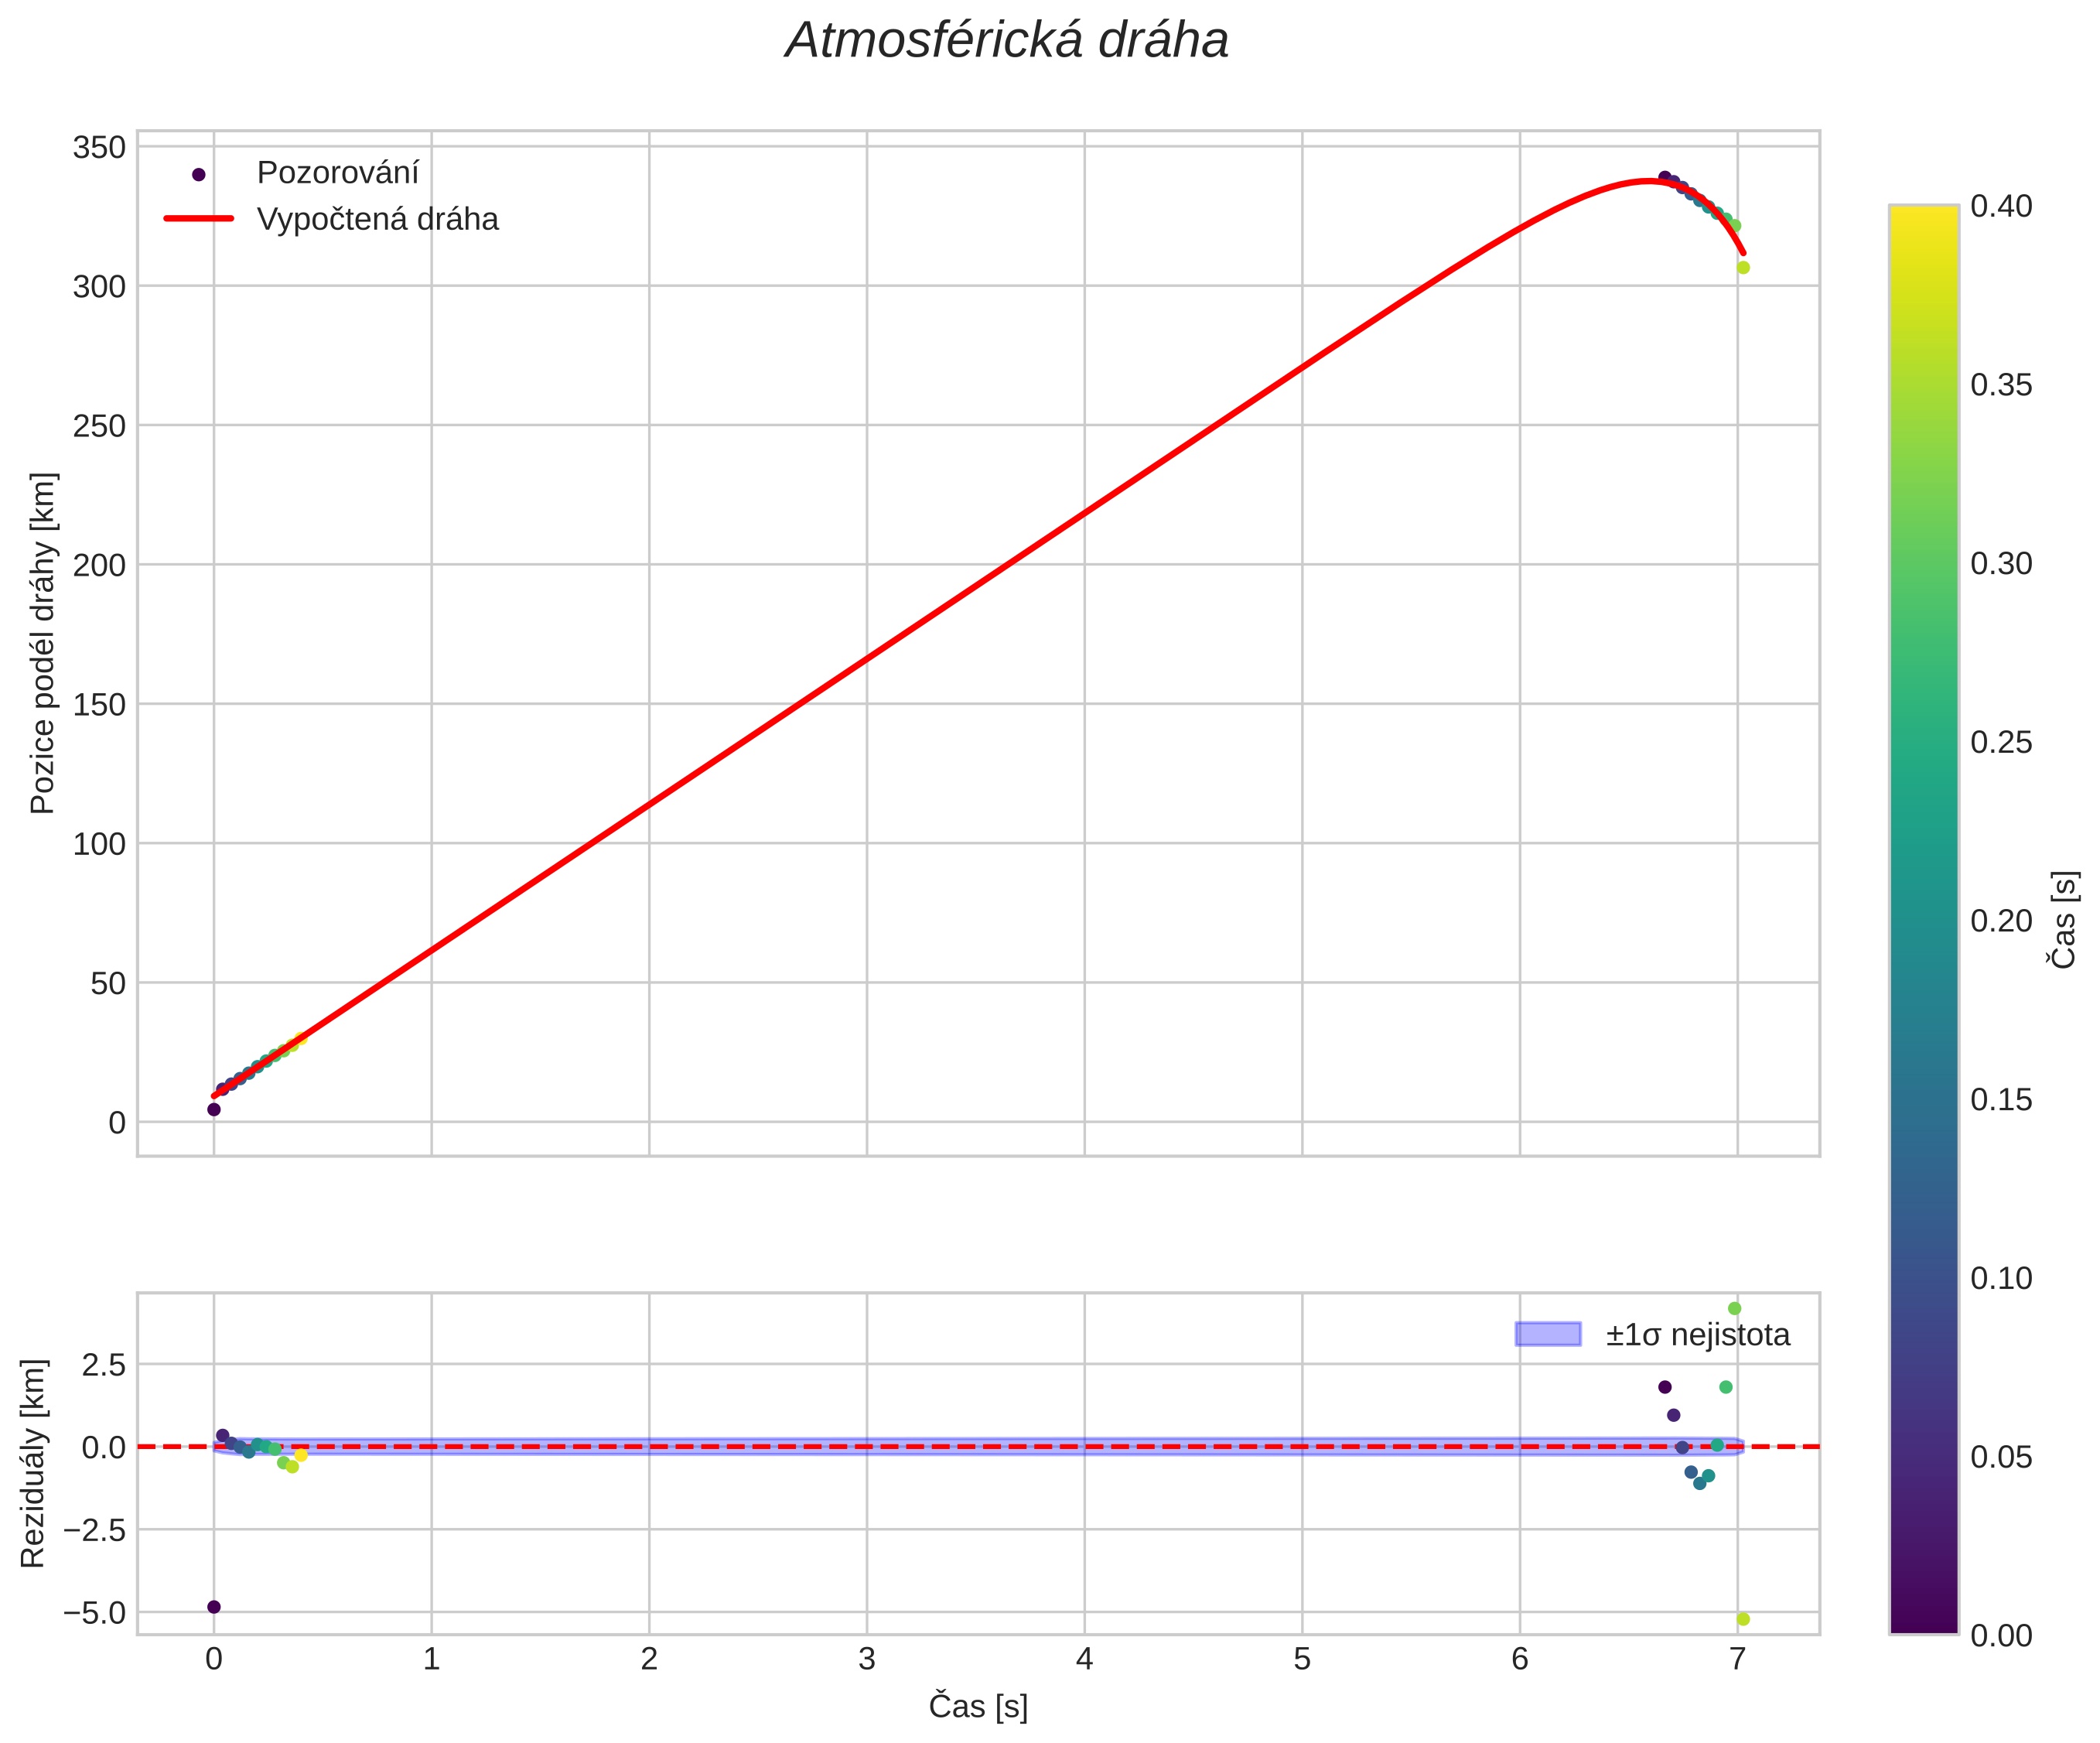Click the residual outlier point near −5 at time zero
Screen dimensions: 2100x1743
(214, 1607)
